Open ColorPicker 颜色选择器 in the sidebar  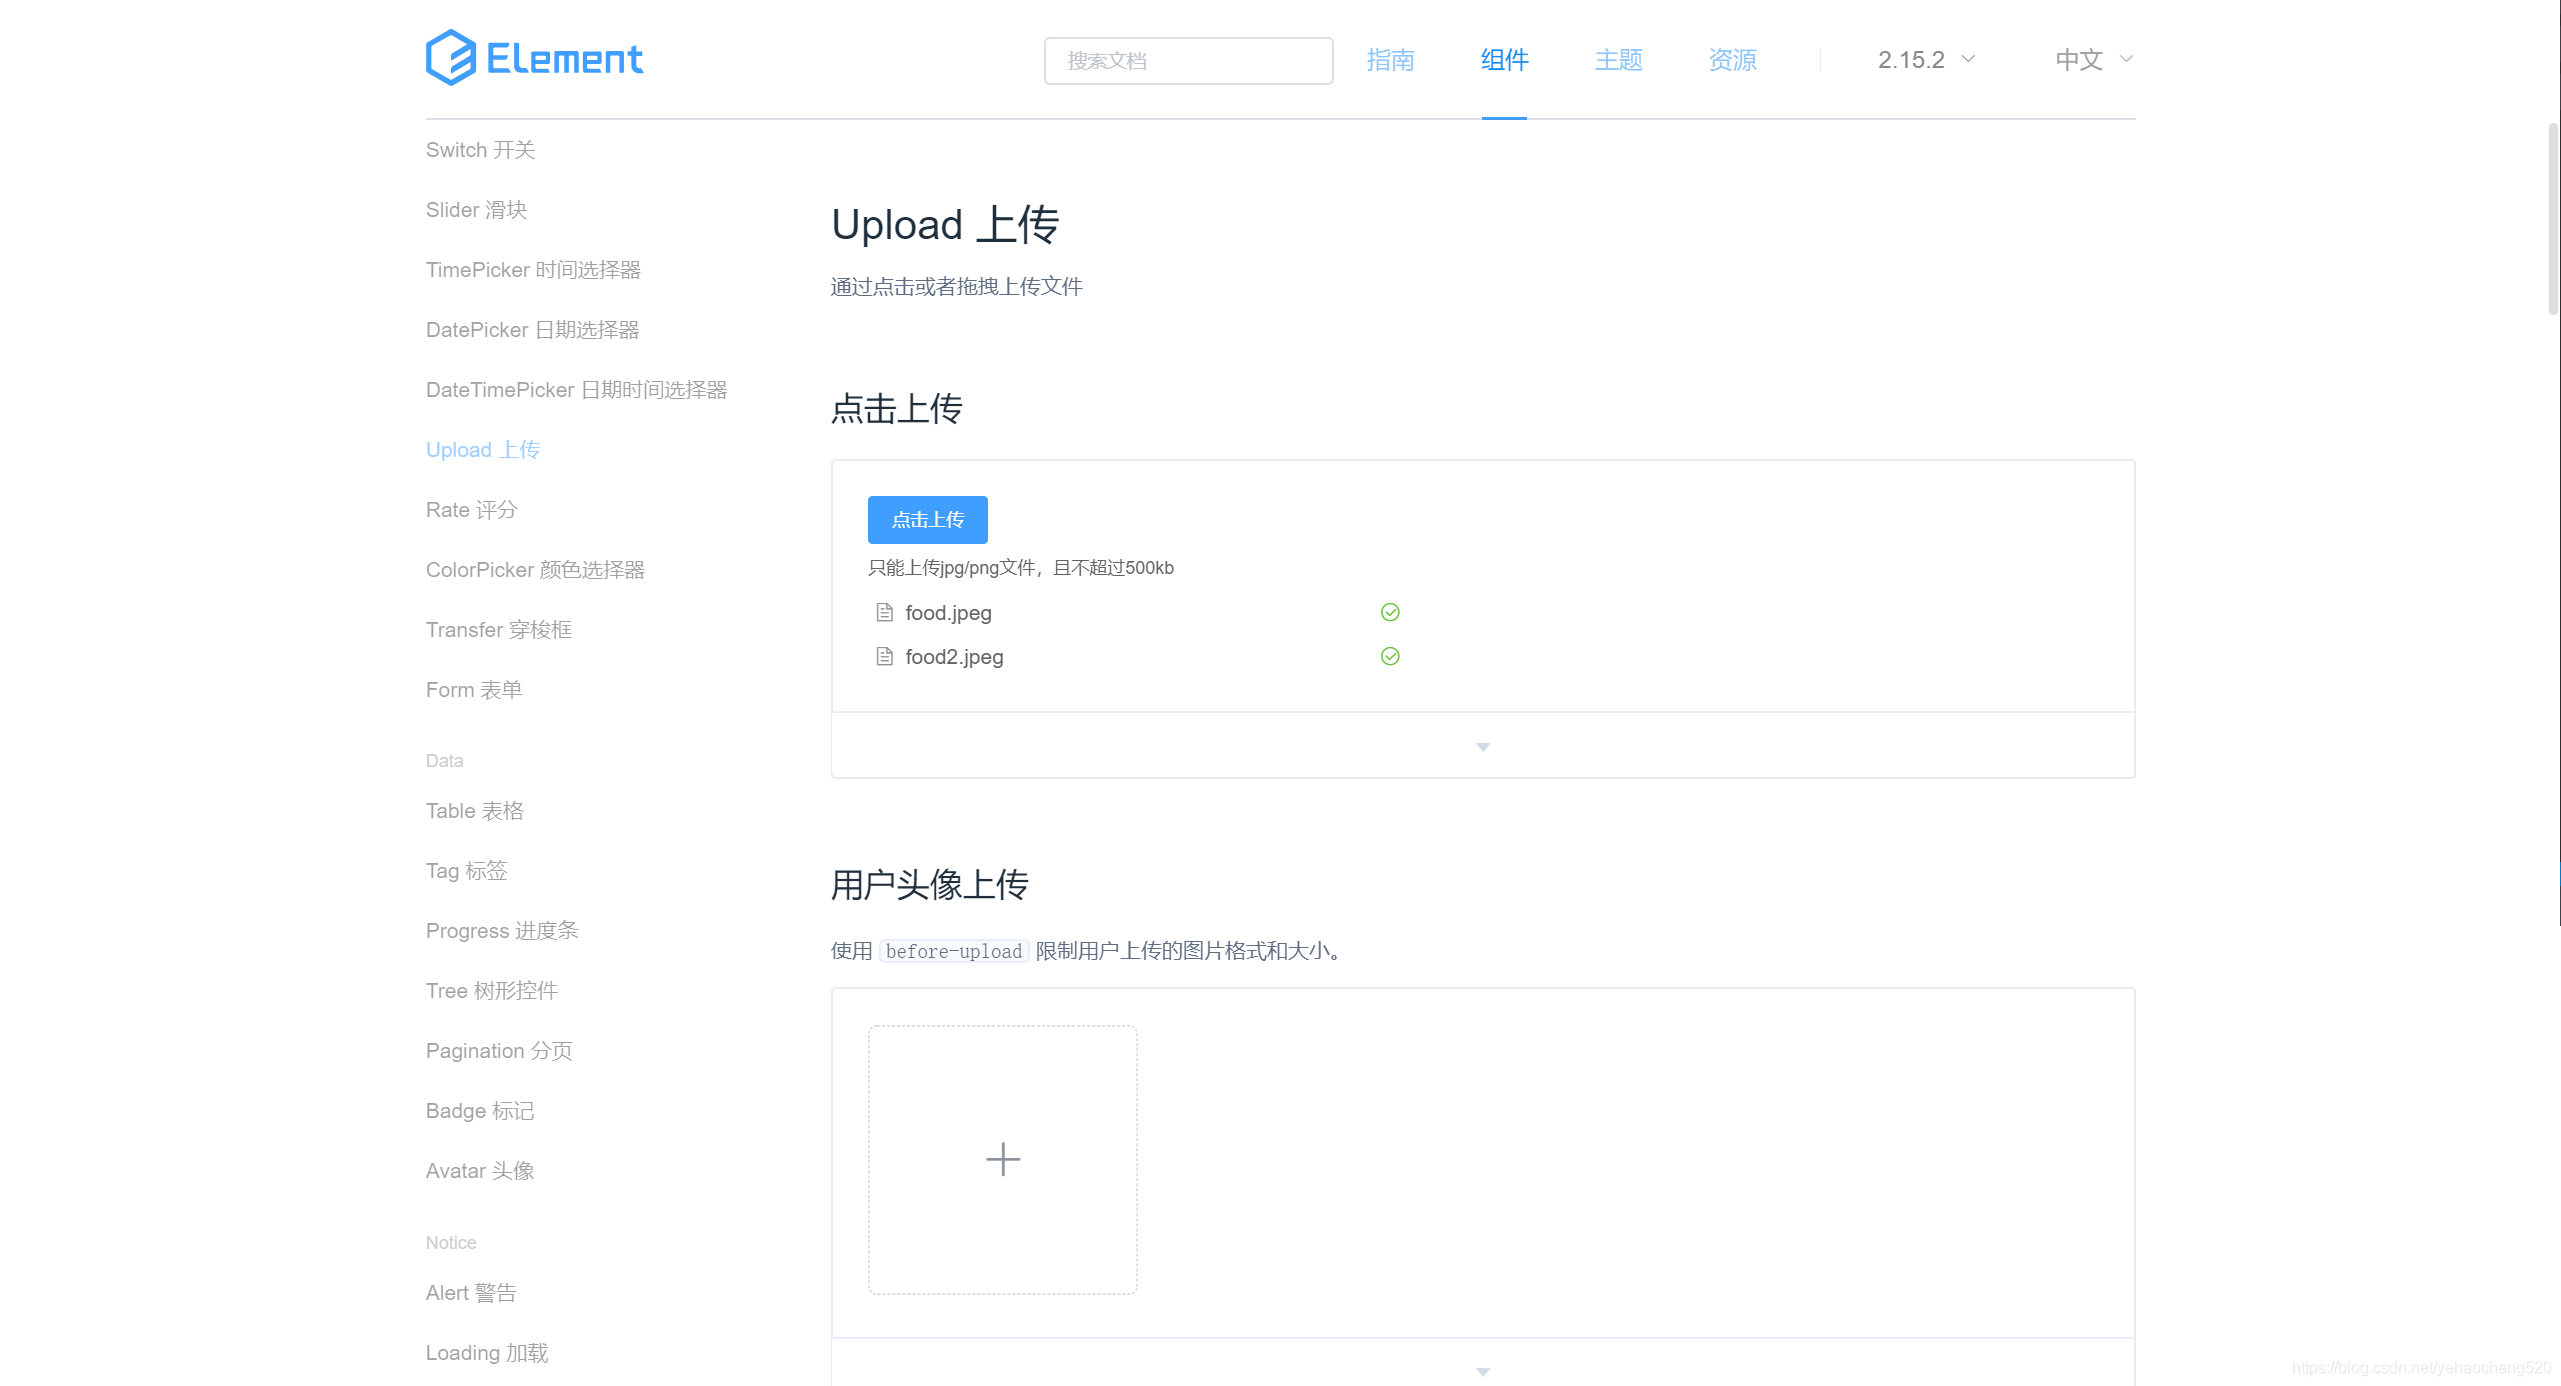click(x=535, y=570)
